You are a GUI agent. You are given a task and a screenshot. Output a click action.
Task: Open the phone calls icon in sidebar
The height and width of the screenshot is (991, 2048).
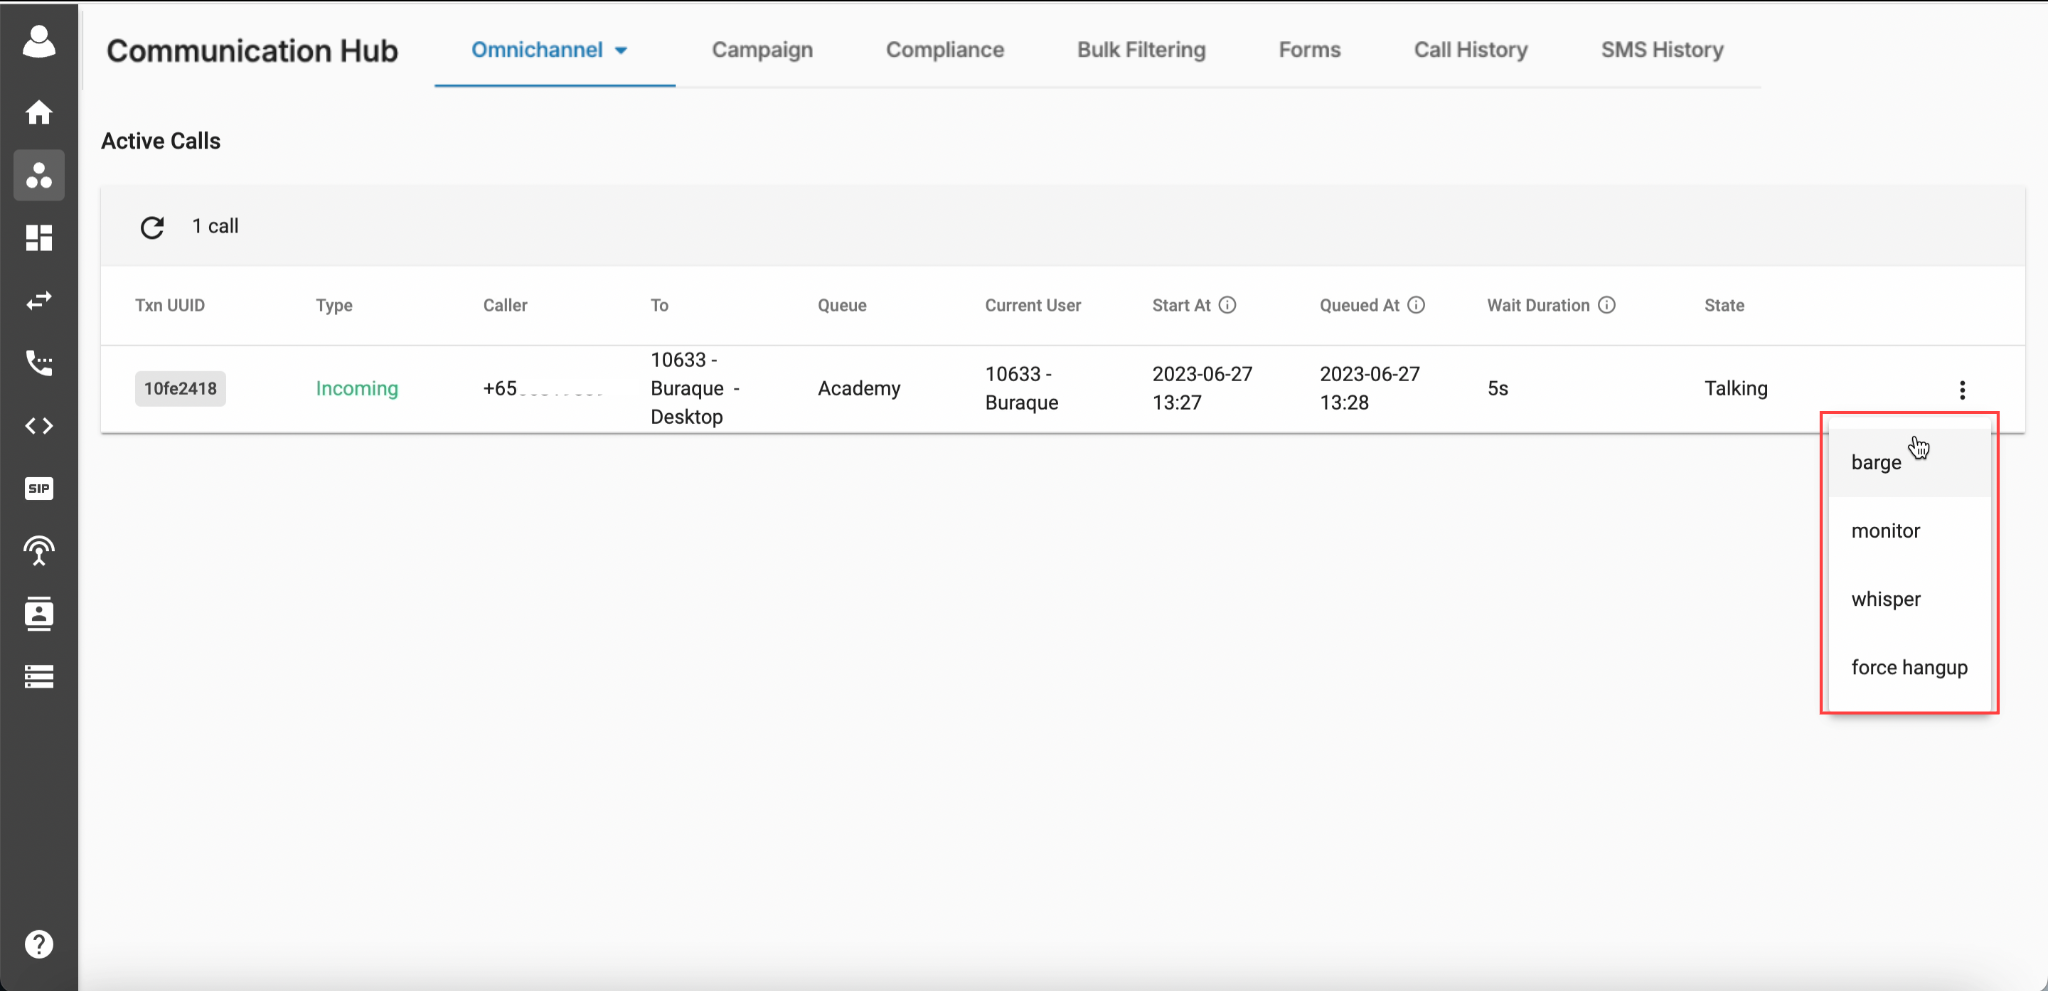[x=39, y=363]
